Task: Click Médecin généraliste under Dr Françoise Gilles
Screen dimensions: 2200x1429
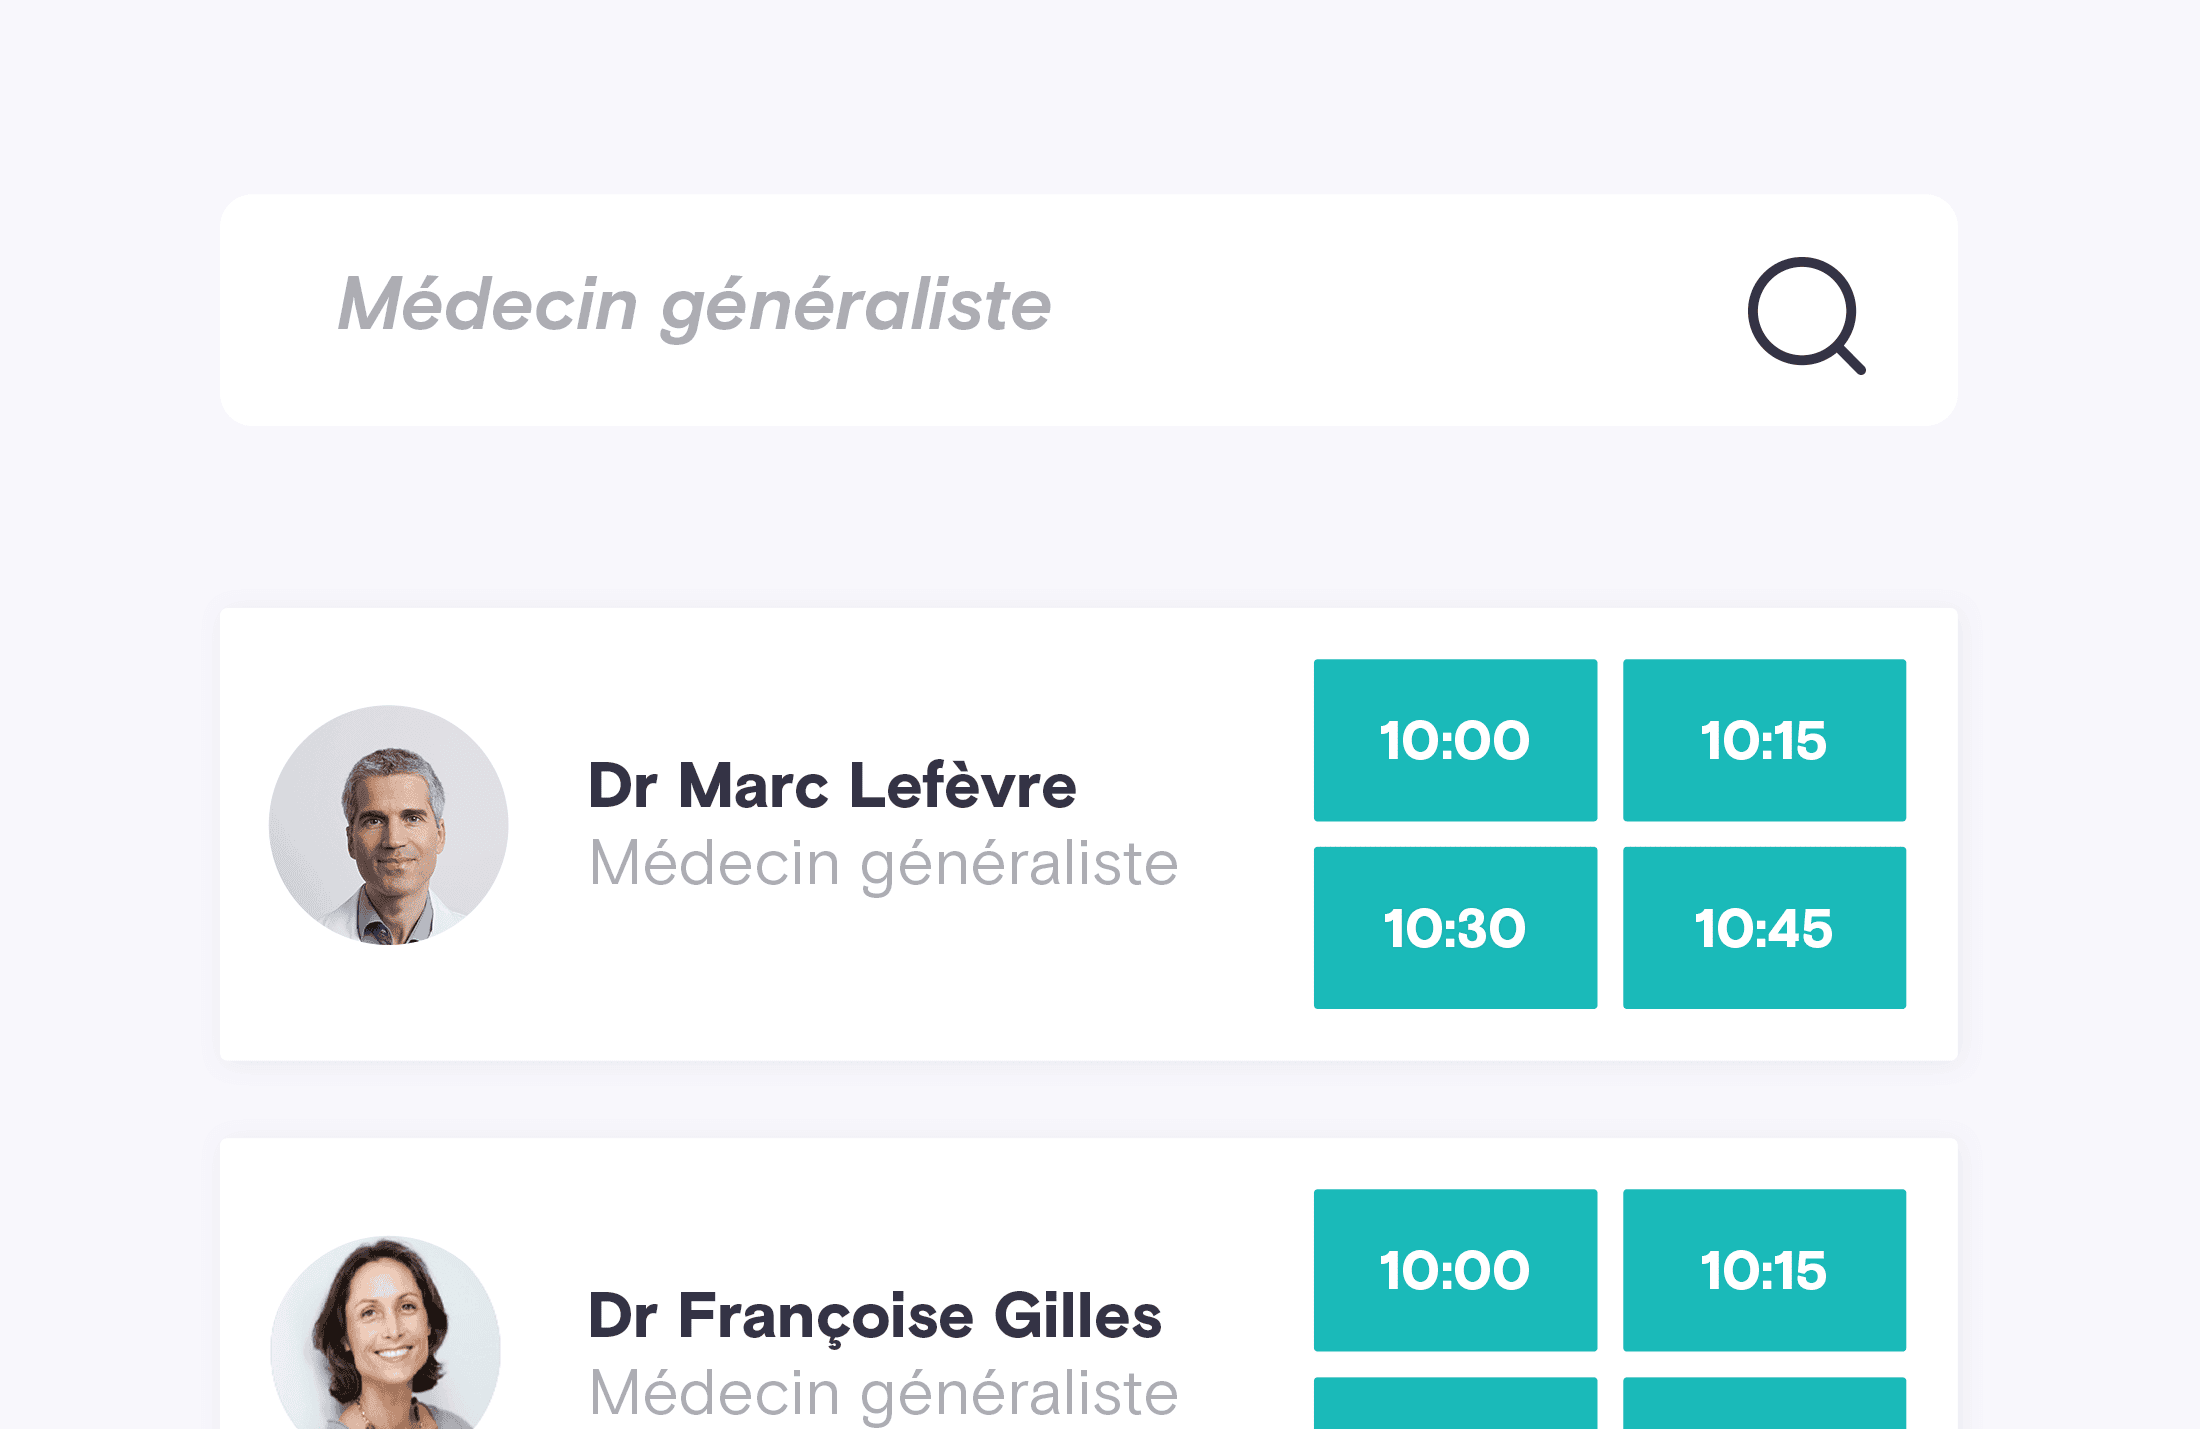Action: tap(884, 1391)
